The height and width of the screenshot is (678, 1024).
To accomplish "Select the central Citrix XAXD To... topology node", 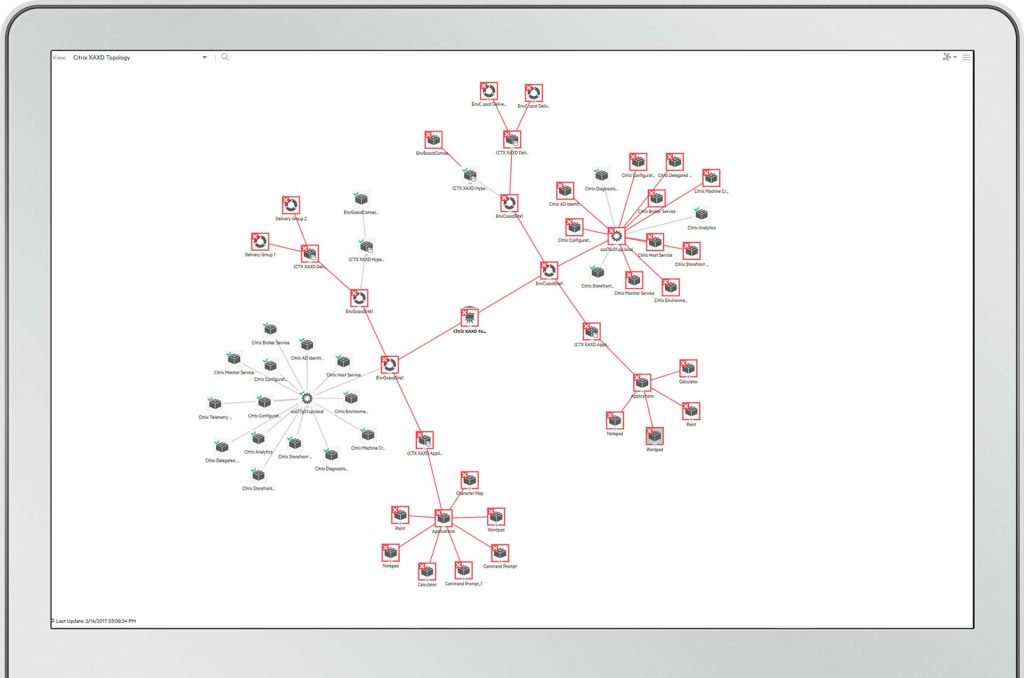I will pos(469,317).
